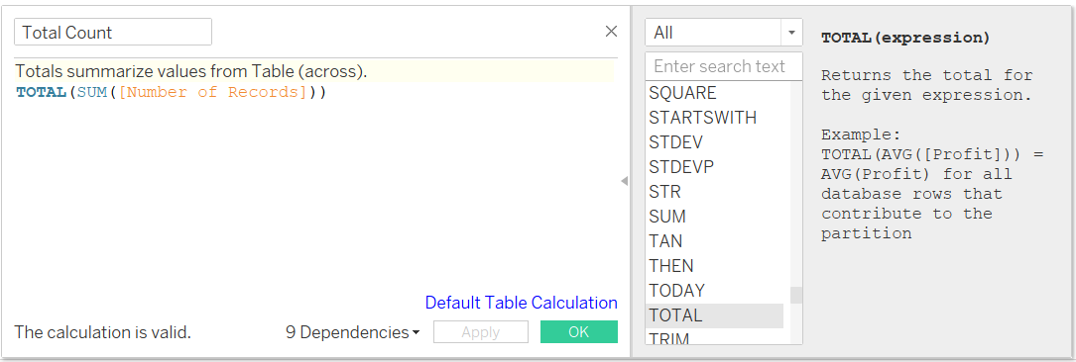The width and height of the screenshot is (1076, 362).
Task: Collapse the function panel with the arrow
Action: (x=624, y=181)
